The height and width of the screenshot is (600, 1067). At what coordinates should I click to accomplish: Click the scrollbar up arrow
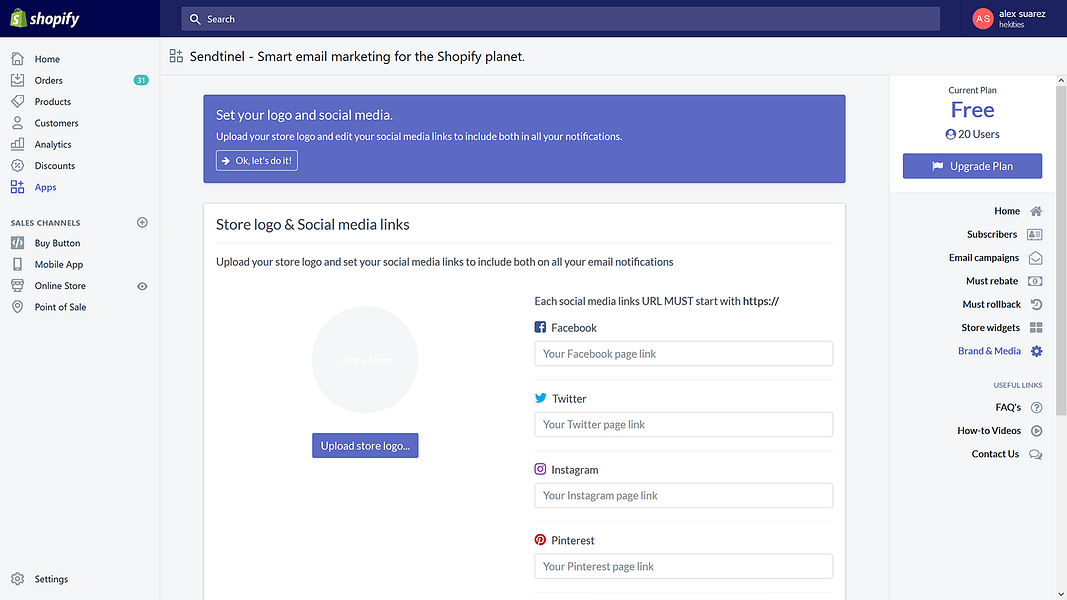tap(1061, 80)
